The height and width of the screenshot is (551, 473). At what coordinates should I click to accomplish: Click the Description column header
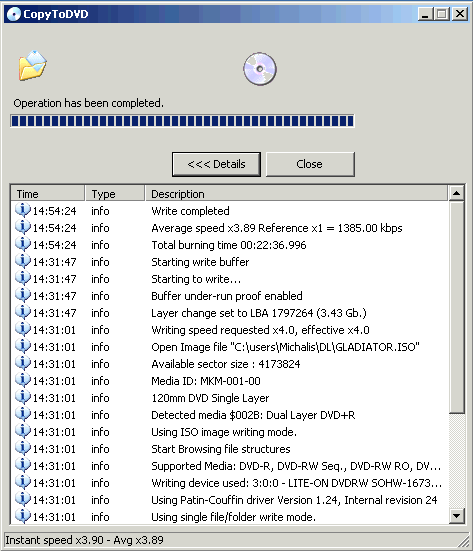pos(296,194)
